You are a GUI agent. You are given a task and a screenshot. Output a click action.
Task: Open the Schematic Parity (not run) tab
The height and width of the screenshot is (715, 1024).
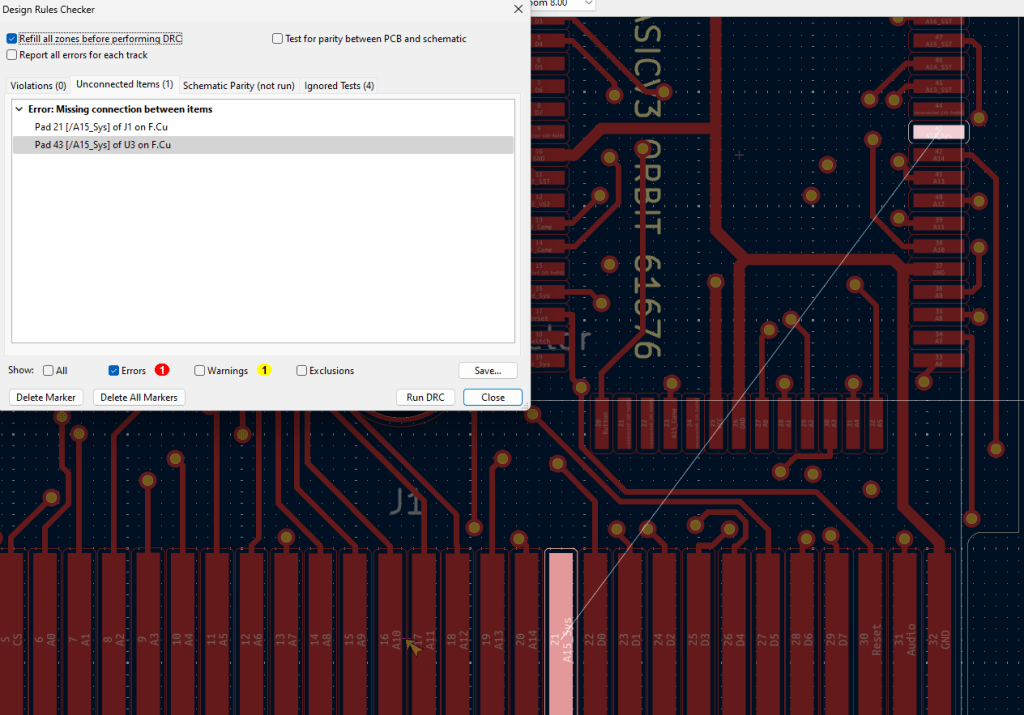coord(238,86)
